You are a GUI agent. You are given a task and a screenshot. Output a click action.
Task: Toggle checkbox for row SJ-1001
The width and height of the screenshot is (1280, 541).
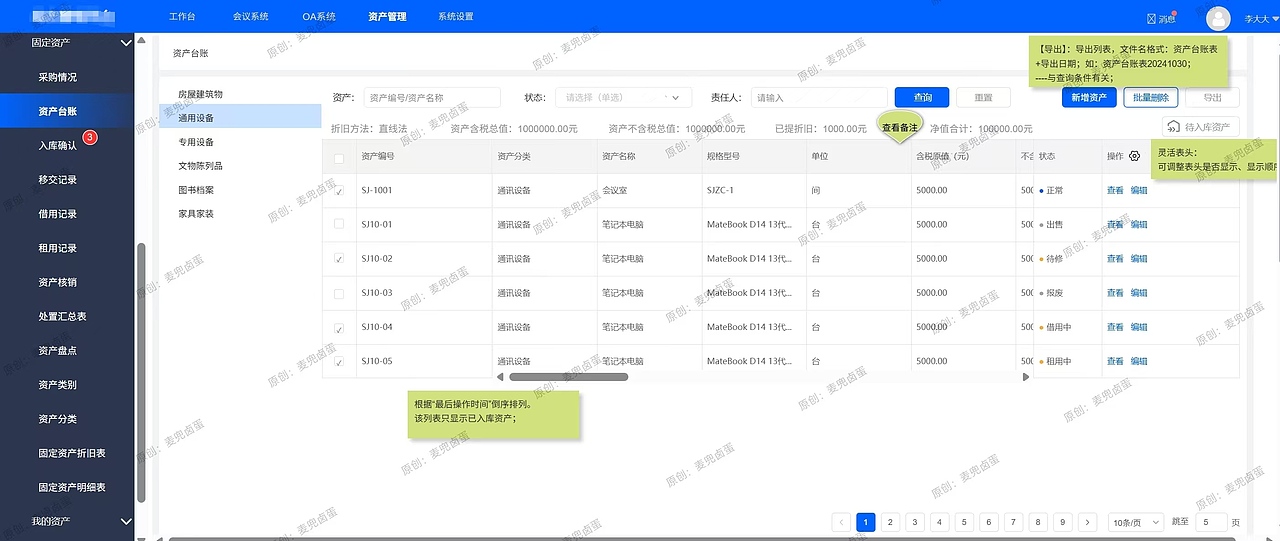click(x=339, y=190)
